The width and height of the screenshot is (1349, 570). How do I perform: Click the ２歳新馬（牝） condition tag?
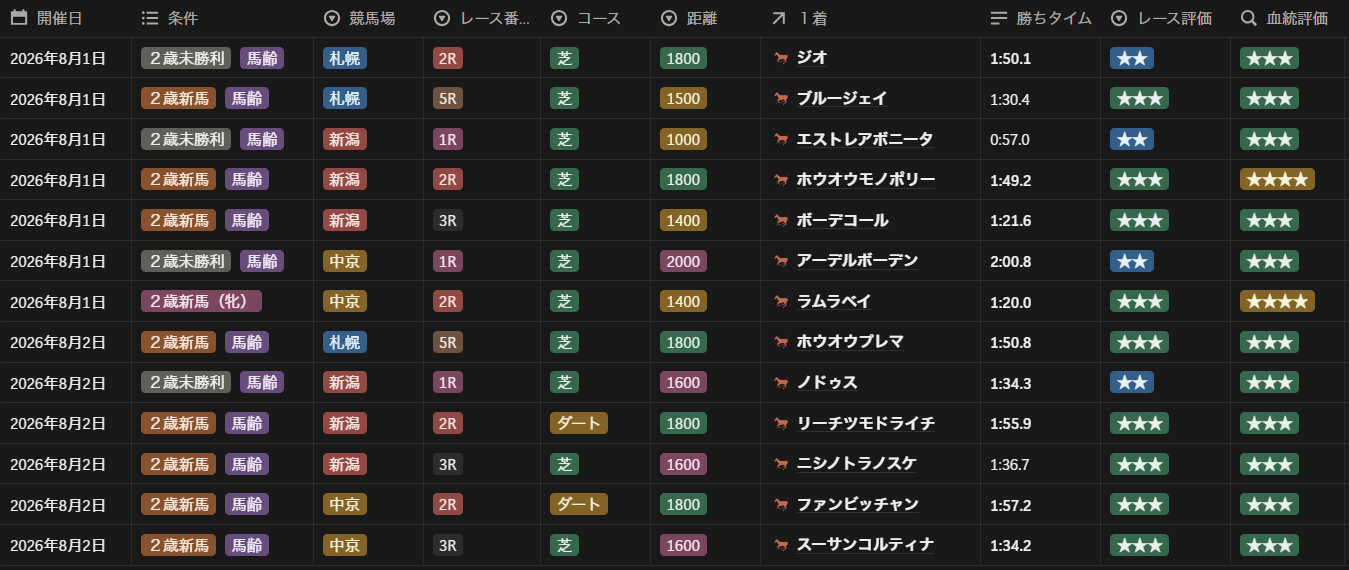pyautogui.click(x=201, y=301)
